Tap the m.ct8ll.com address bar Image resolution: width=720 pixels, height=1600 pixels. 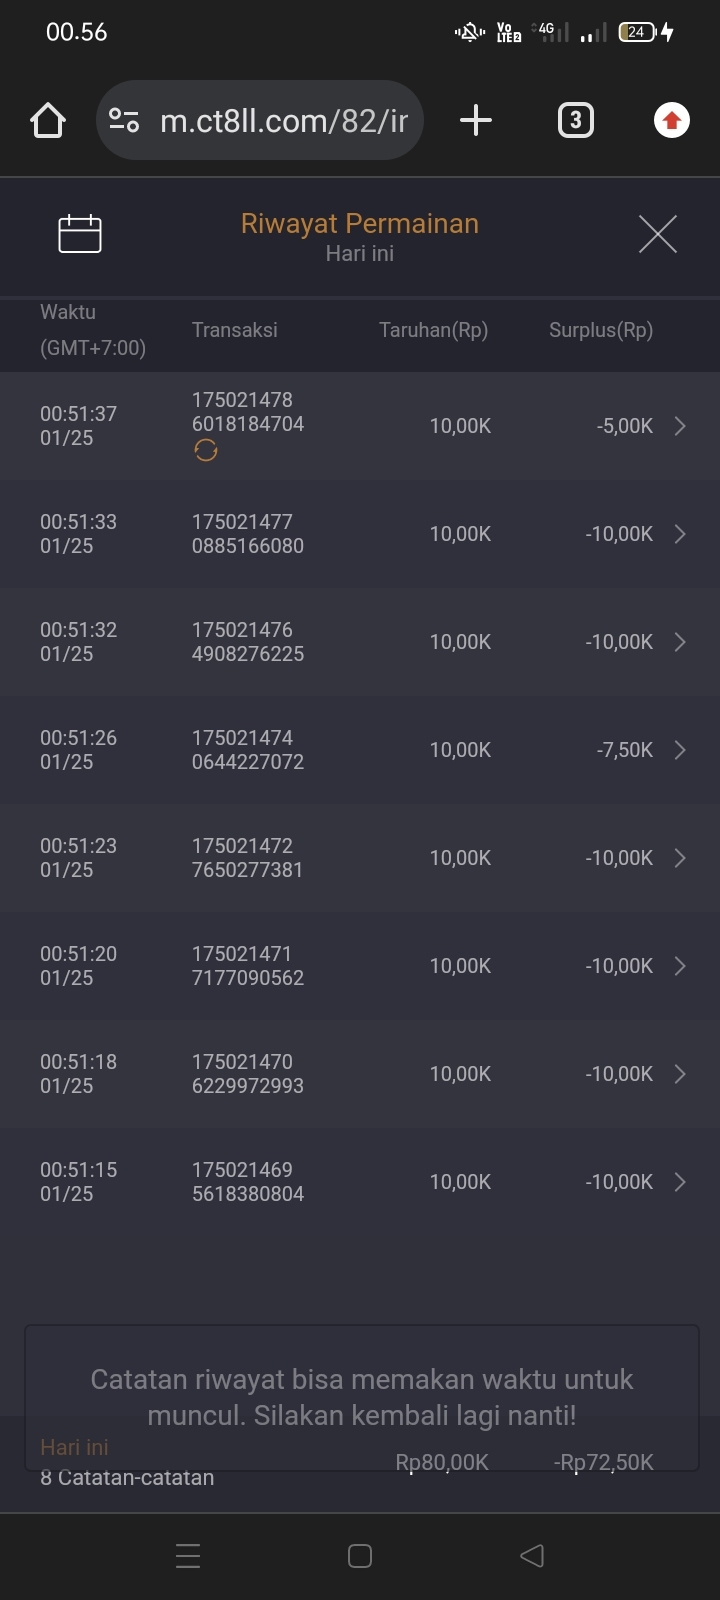284,121
